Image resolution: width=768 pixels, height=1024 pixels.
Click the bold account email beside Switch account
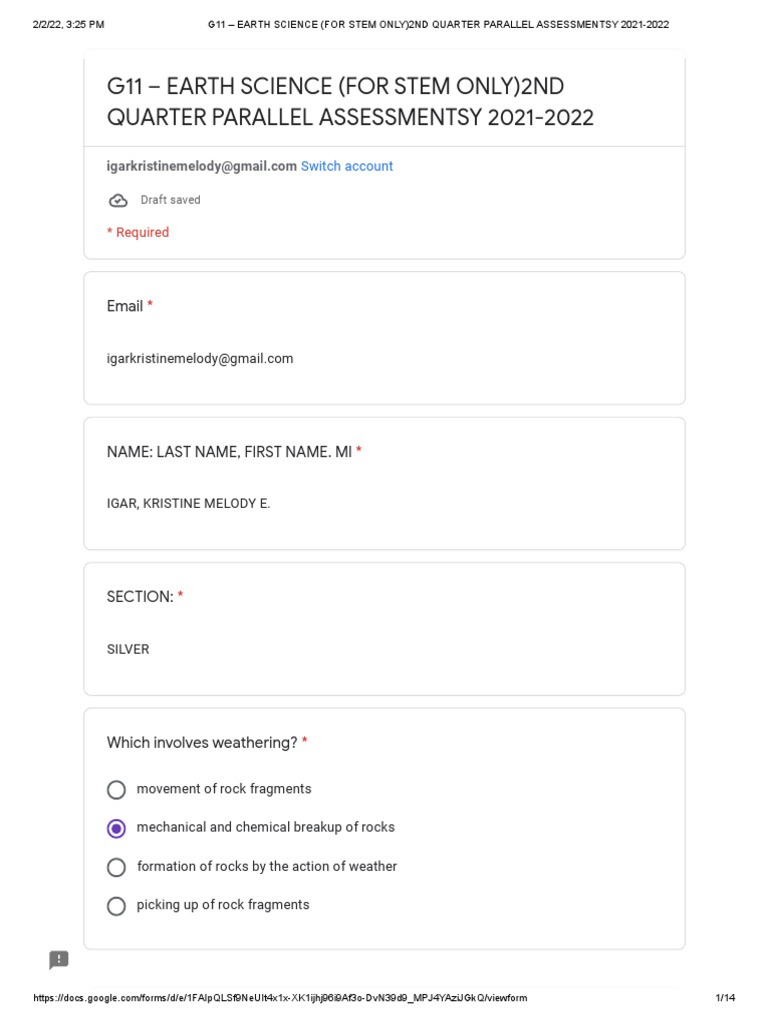[x=201, y=166]
